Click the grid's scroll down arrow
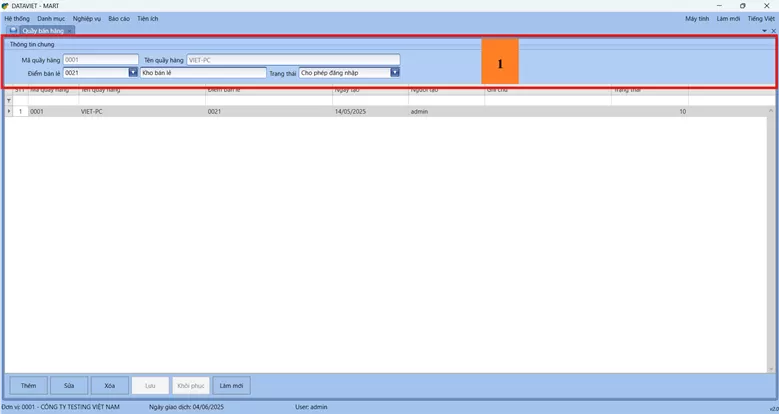Screen dimensions: 779x414 (771, 369)
